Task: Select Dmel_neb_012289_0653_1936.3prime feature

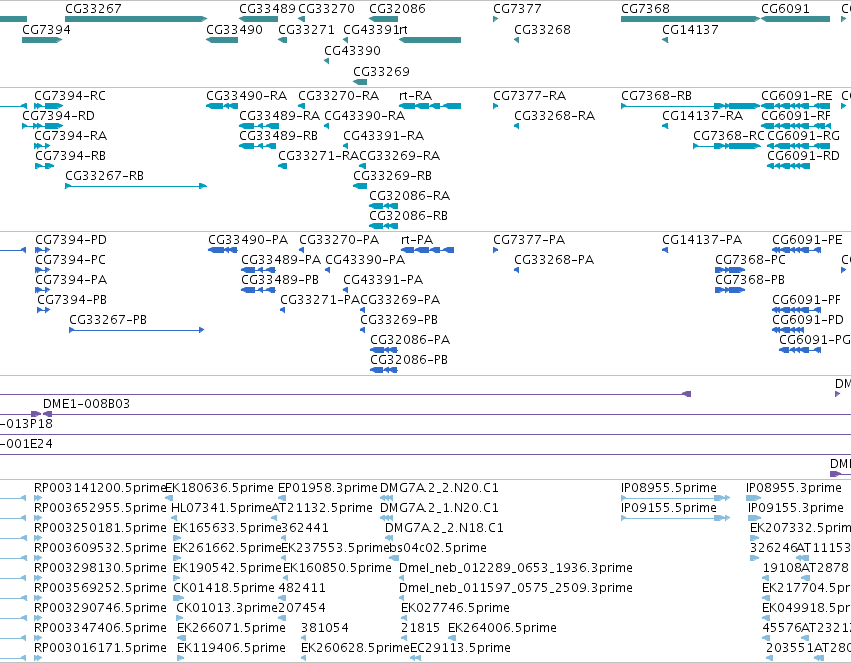Action: pos(516,568)
